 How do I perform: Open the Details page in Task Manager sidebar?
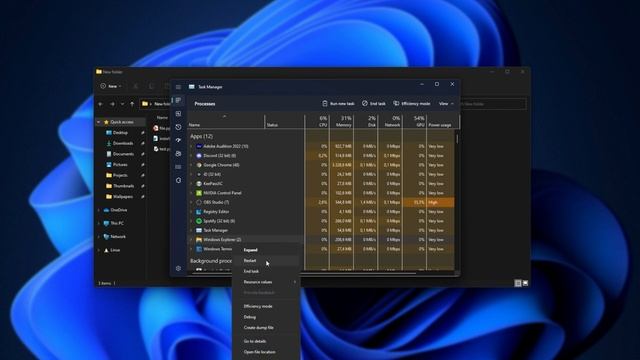(x=178, y=167)
